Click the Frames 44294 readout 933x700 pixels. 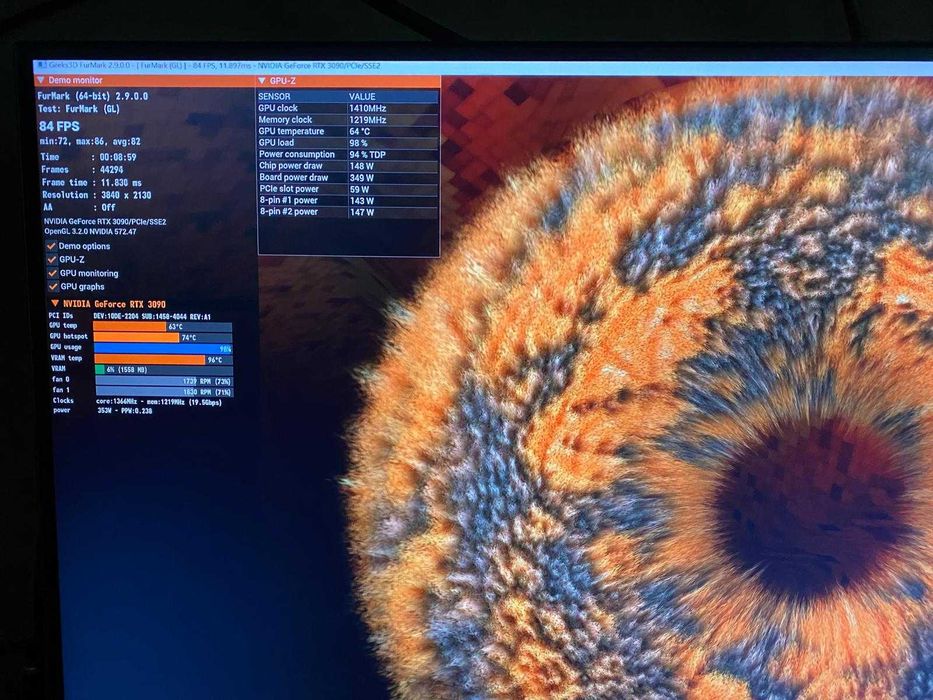pos(83,170)
